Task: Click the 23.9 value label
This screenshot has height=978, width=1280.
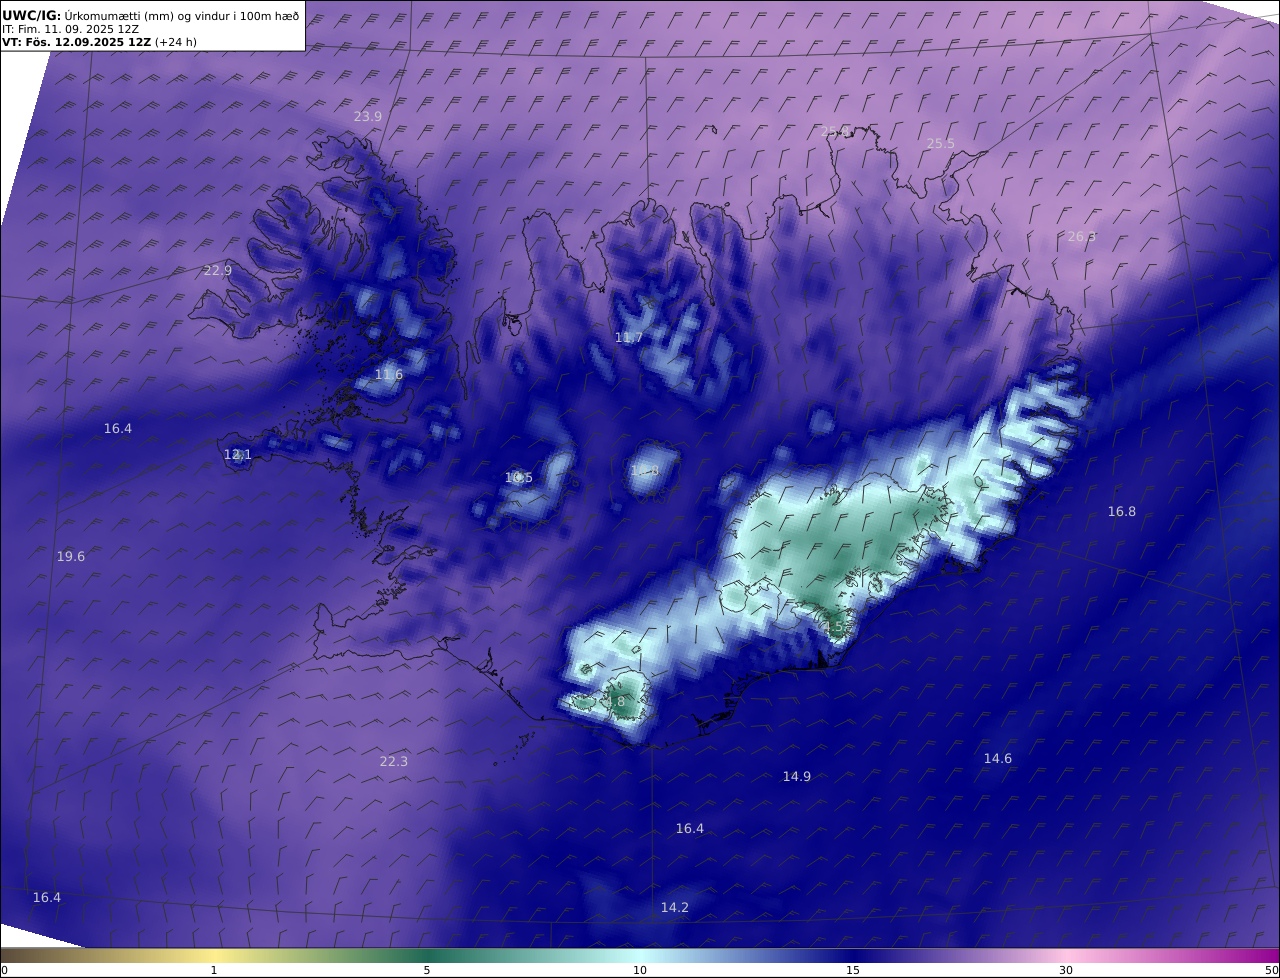Action: 367,117
